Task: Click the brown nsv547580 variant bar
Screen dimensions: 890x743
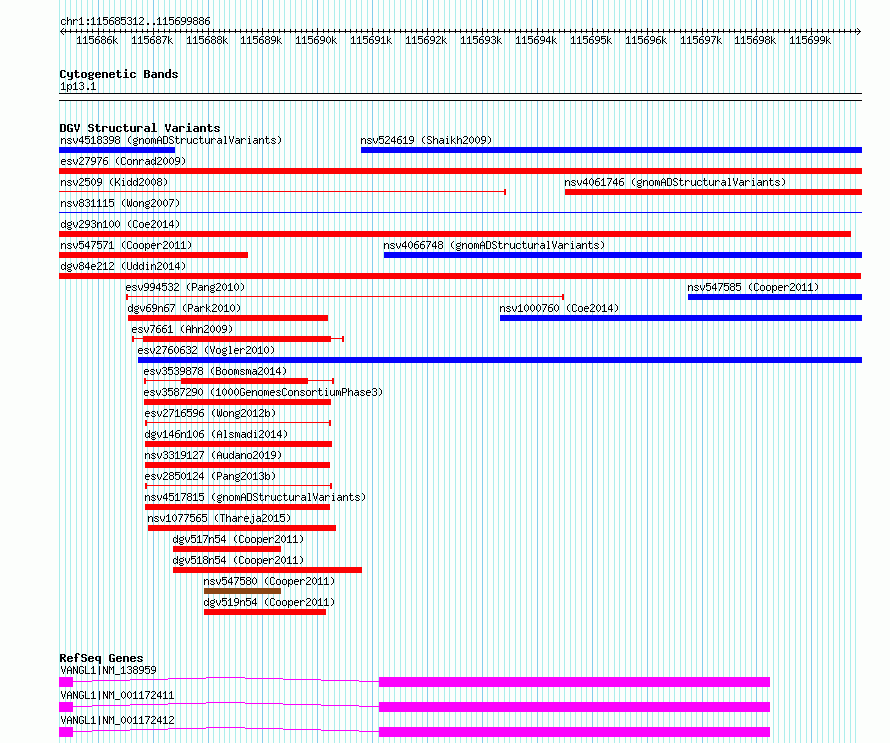Action: point(242,591)
